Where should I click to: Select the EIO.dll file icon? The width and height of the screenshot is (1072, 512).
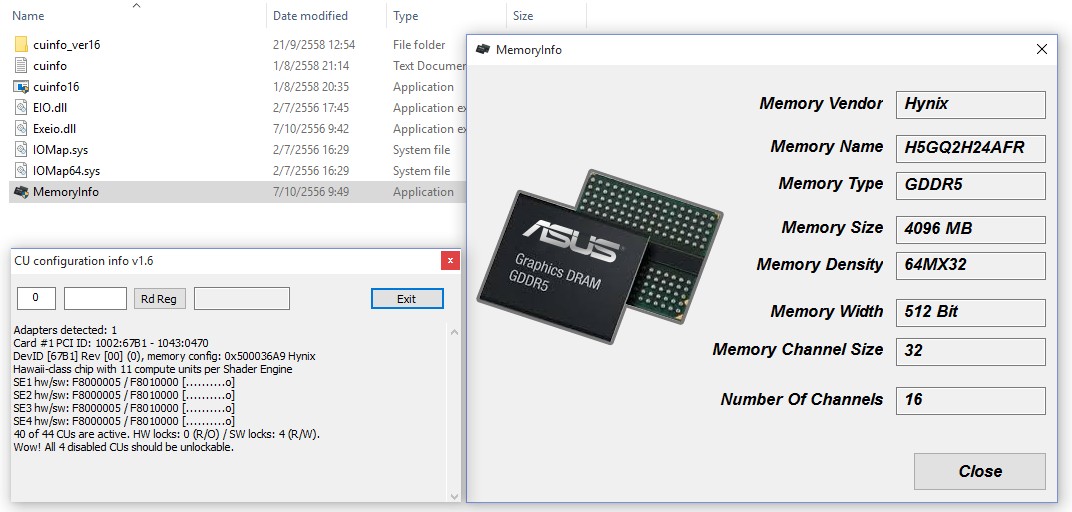pos(21,108)
